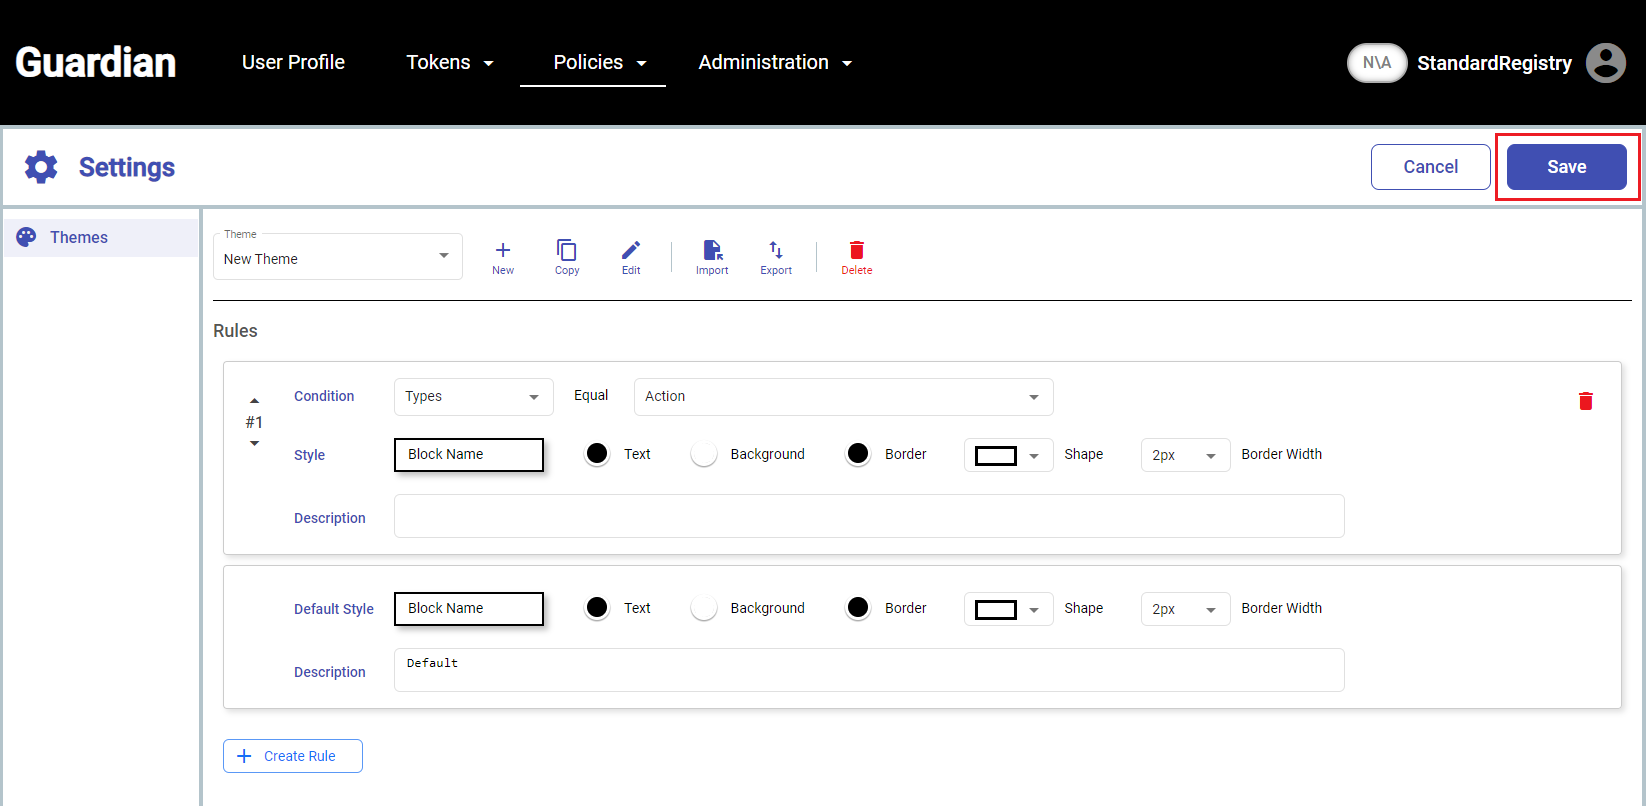Expand the Types condition dropdown
Viewport: 1646px width, 806px height.
(473, 397)
